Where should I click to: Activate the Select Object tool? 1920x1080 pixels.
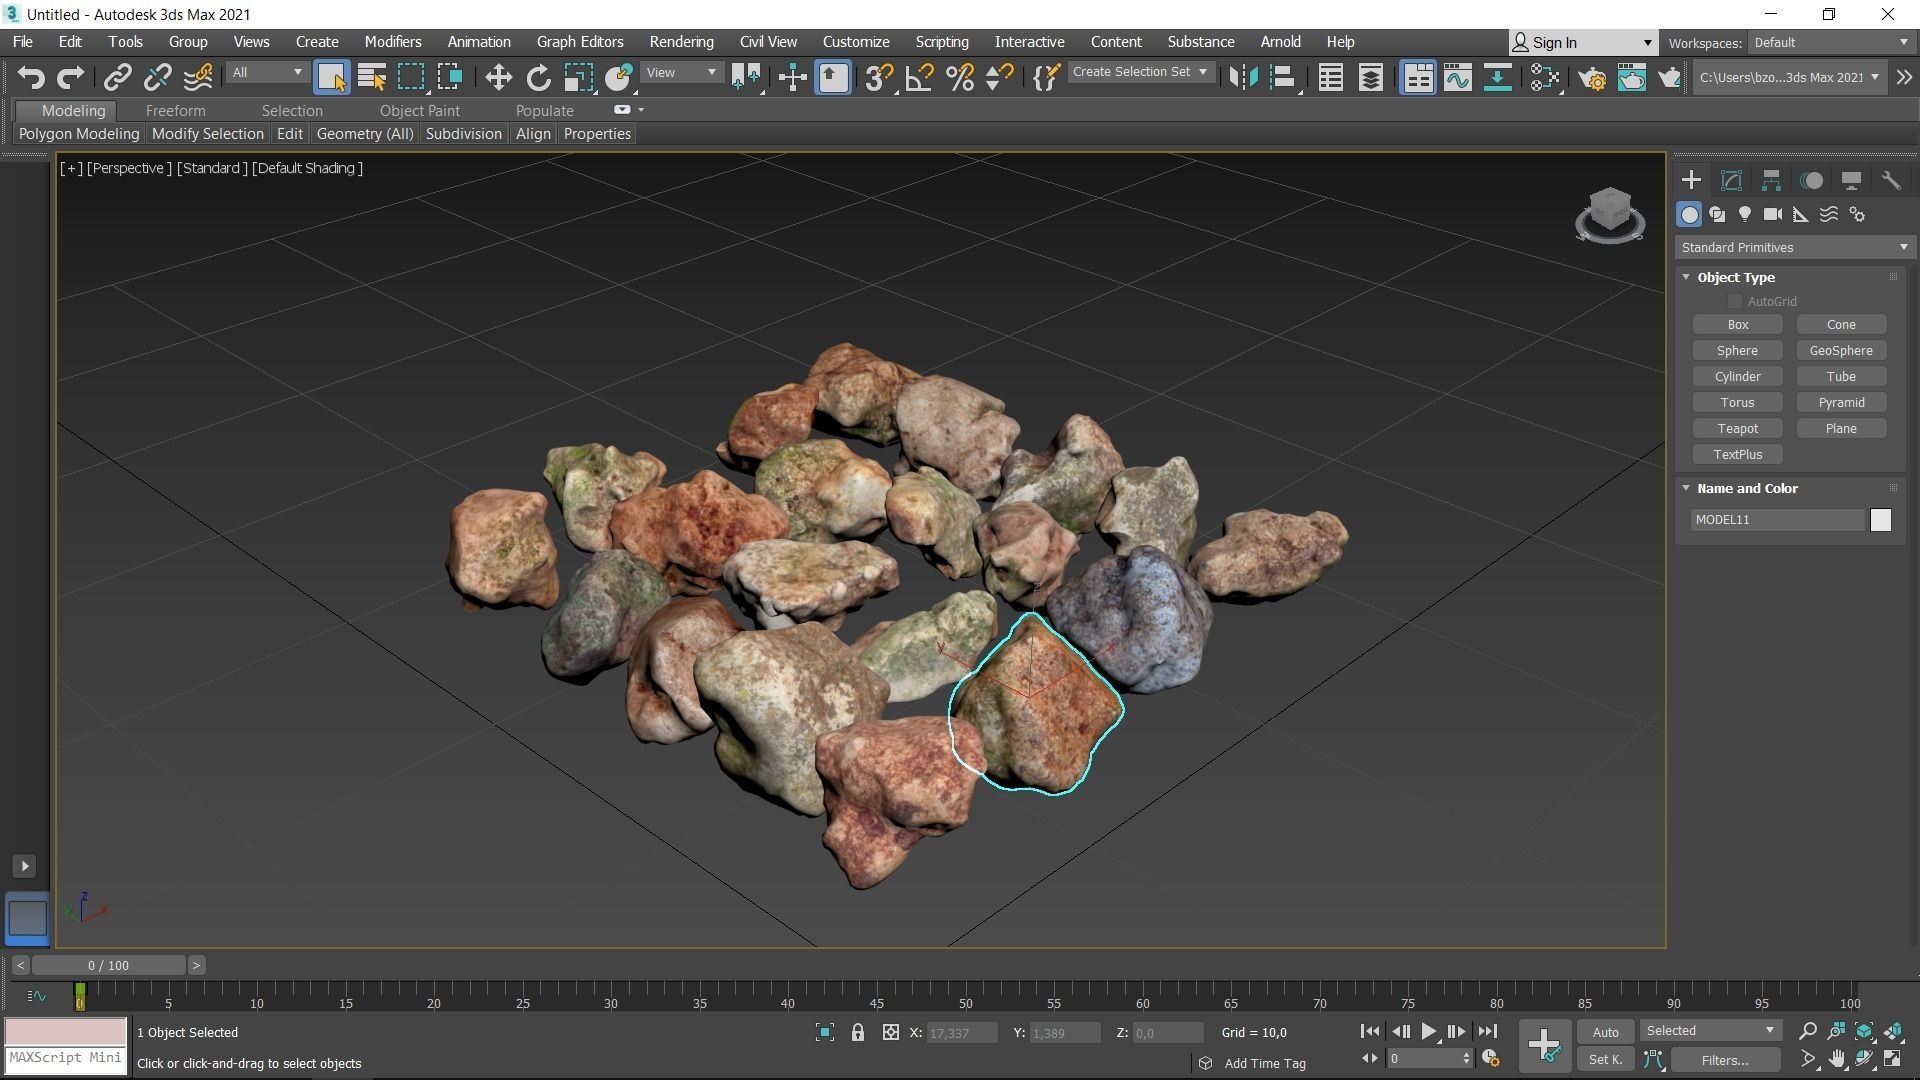pos(331,77)
